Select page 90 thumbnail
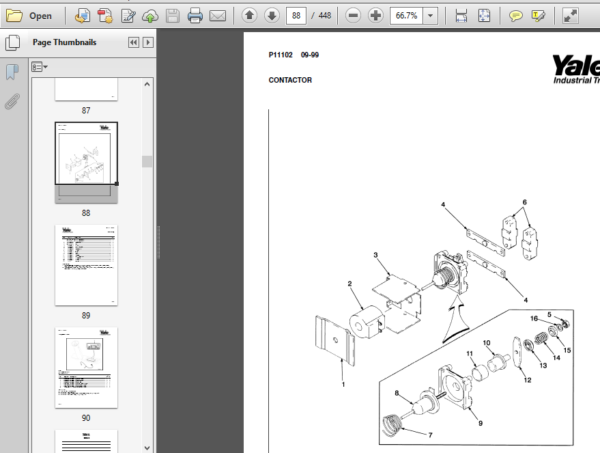Screen dimensions: 600x453 [86, 368]
